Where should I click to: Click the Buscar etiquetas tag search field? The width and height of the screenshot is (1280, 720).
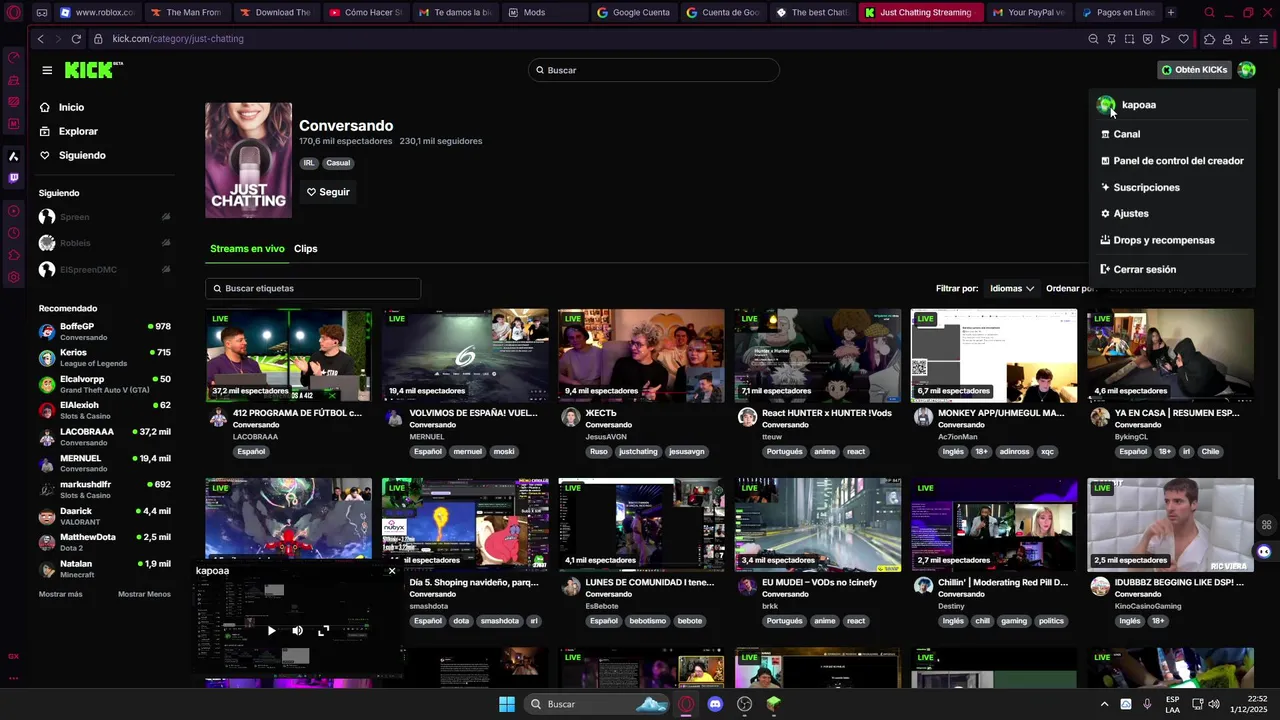tap(313, 288)
